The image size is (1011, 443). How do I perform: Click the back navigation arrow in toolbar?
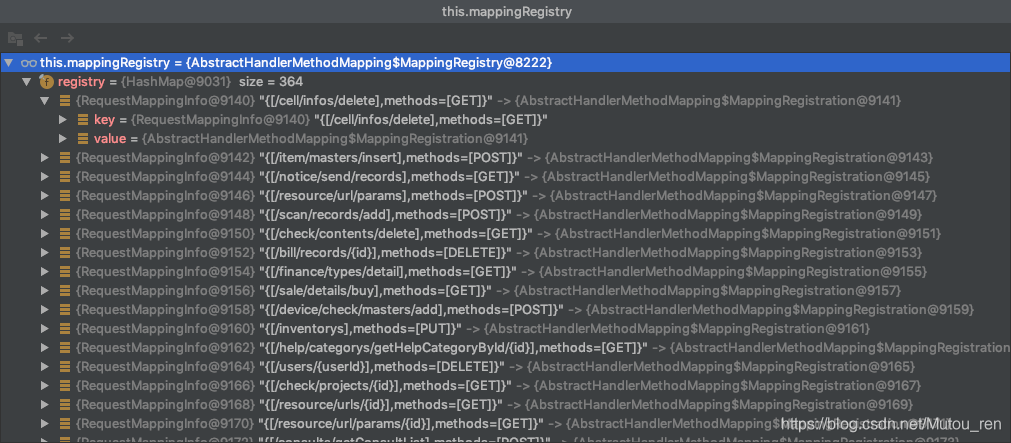41,38
